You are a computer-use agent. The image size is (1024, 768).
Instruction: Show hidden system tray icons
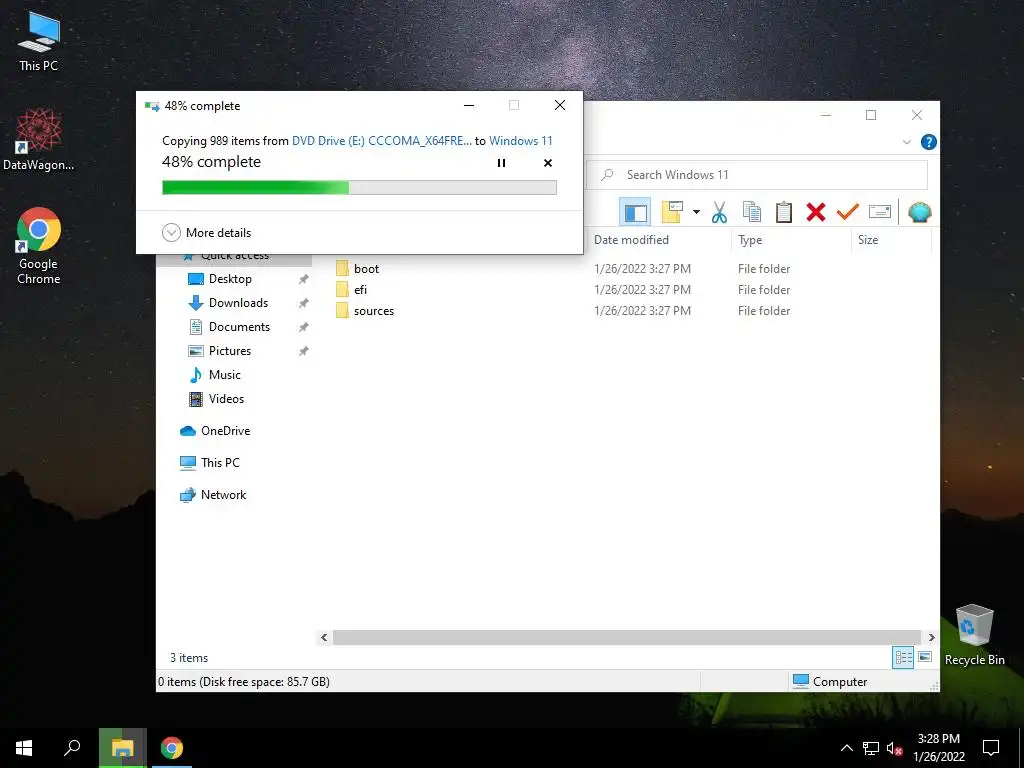tap(846, 748)
